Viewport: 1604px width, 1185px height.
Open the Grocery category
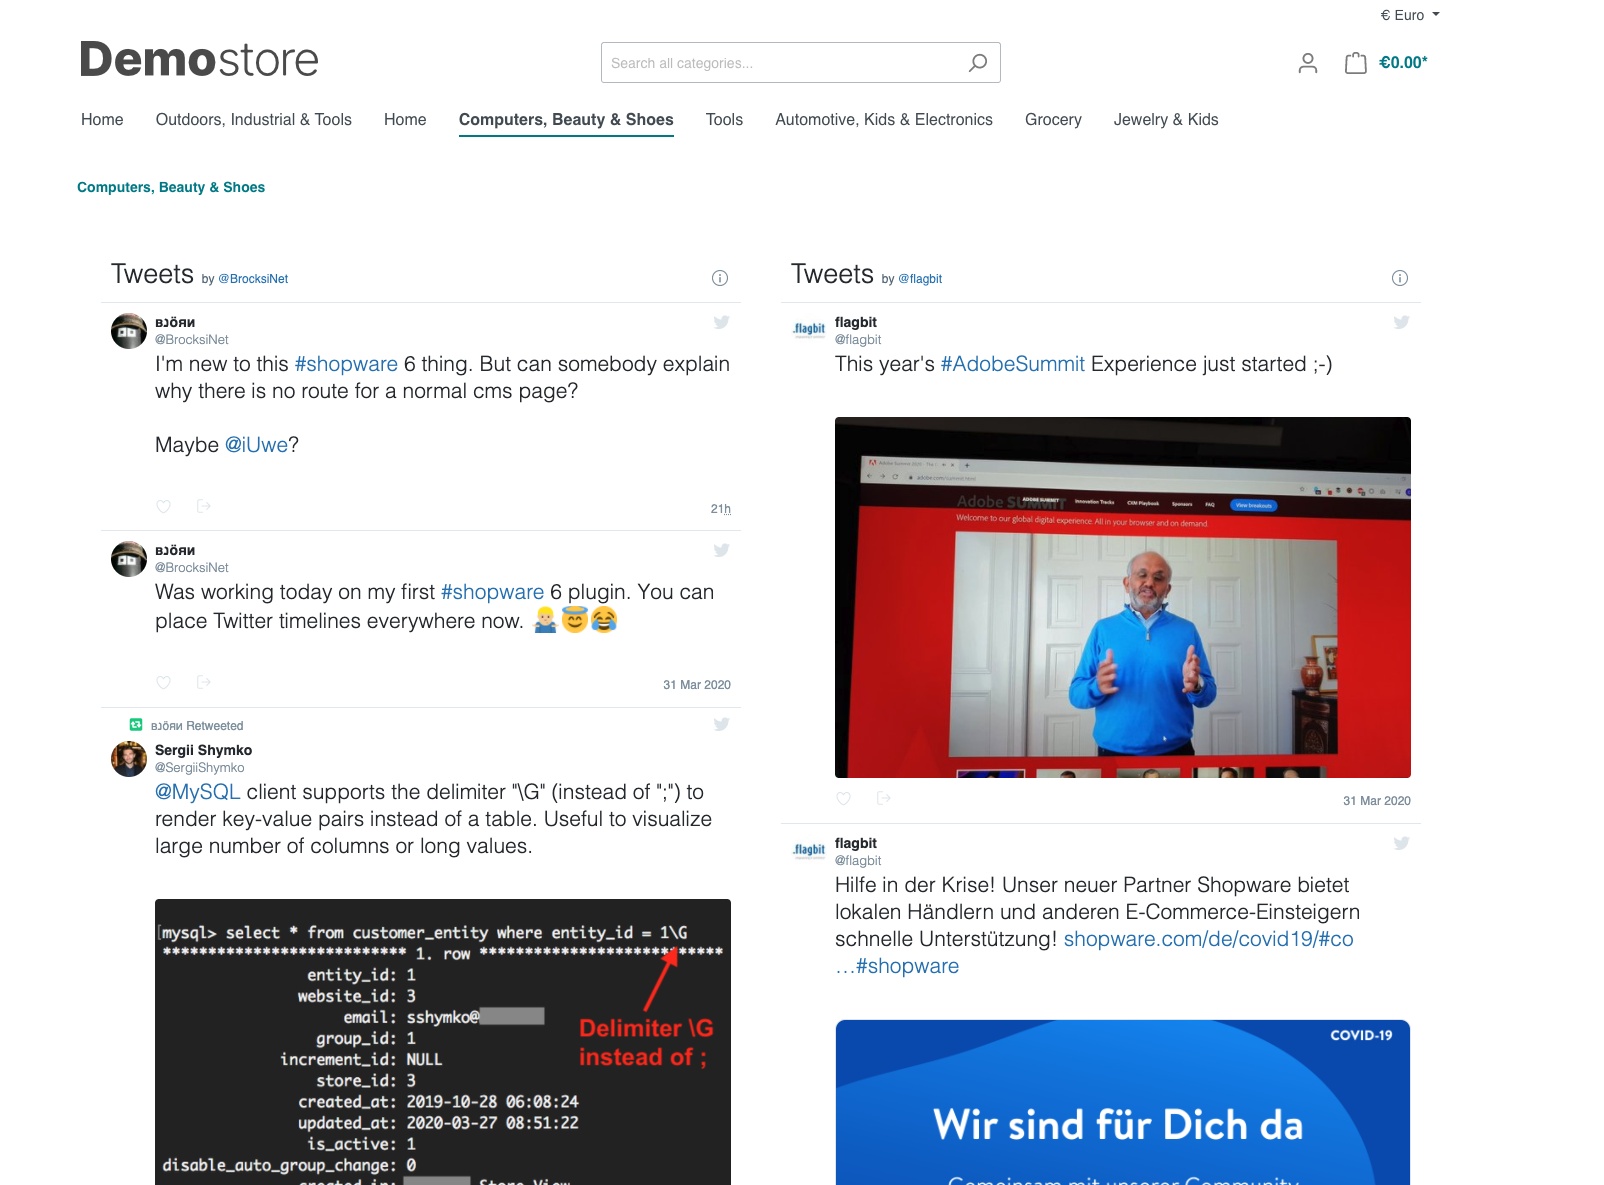point(1053,120)
